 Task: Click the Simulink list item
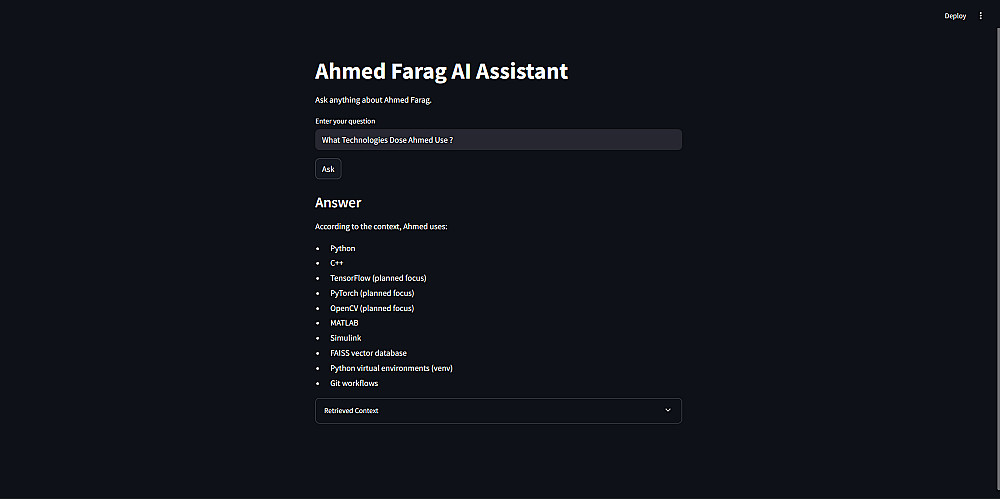point(345,338)
